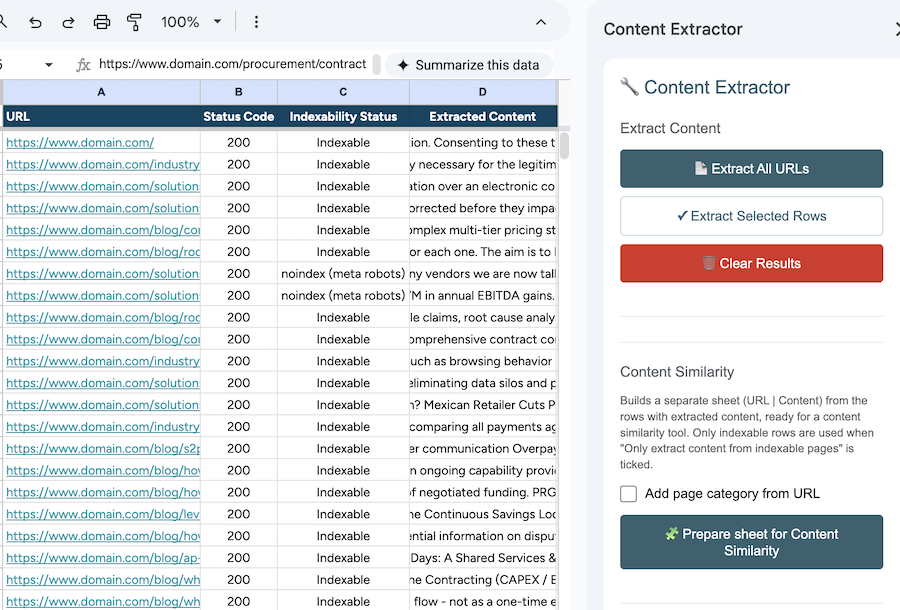Select cell 'er communication Overpay'
Screen dimensions: 900x610
(483, 449)
